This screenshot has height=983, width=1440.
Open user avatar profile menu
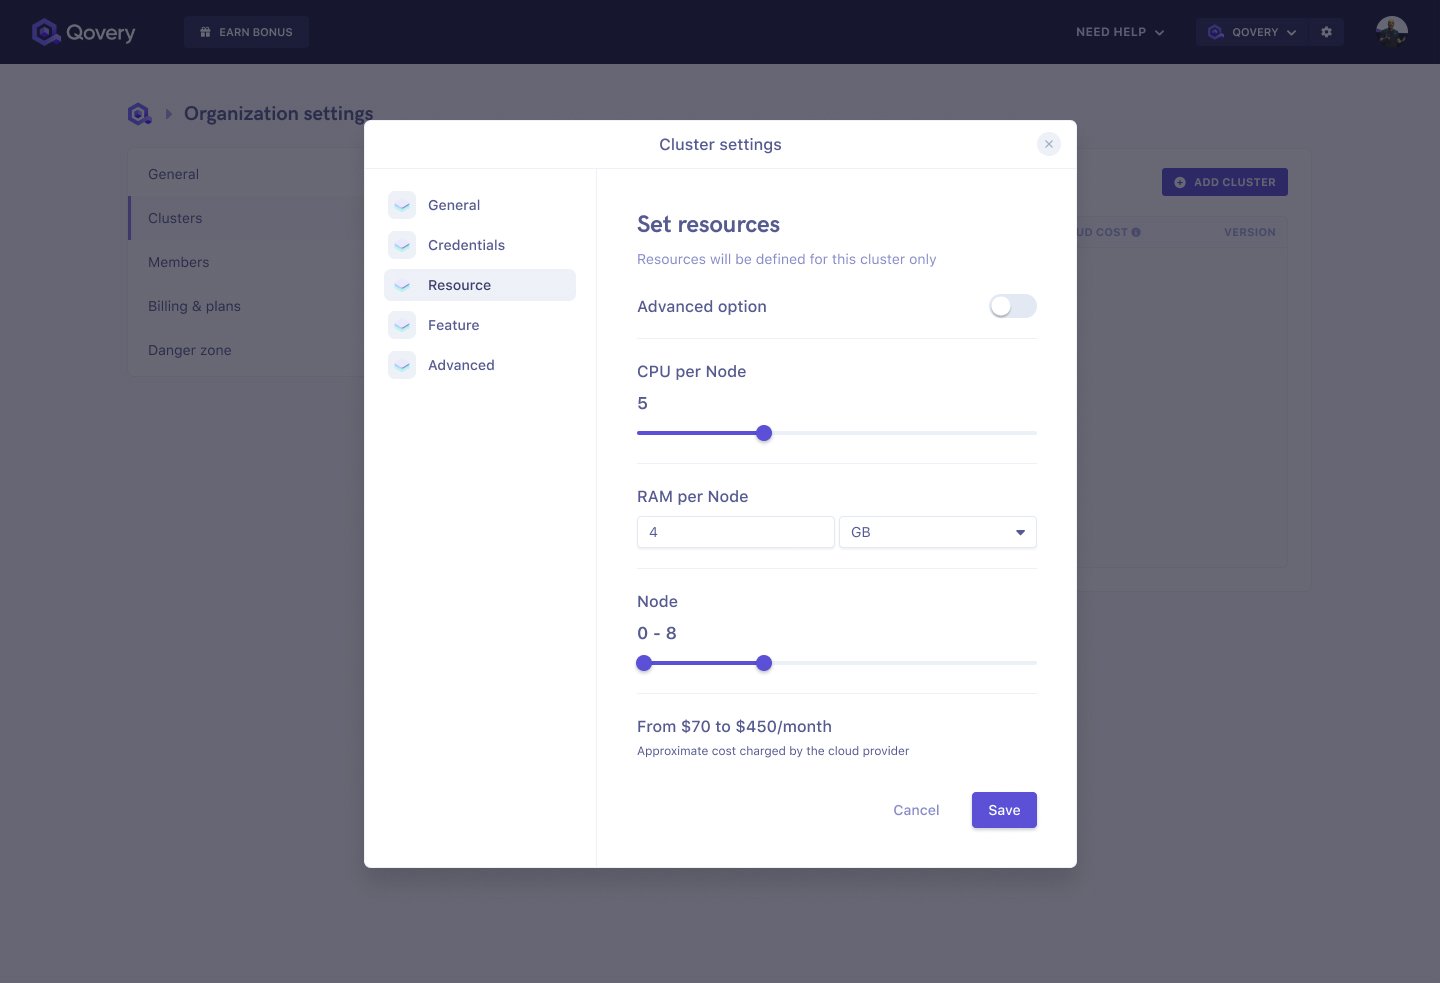(x=1391, y=32)
